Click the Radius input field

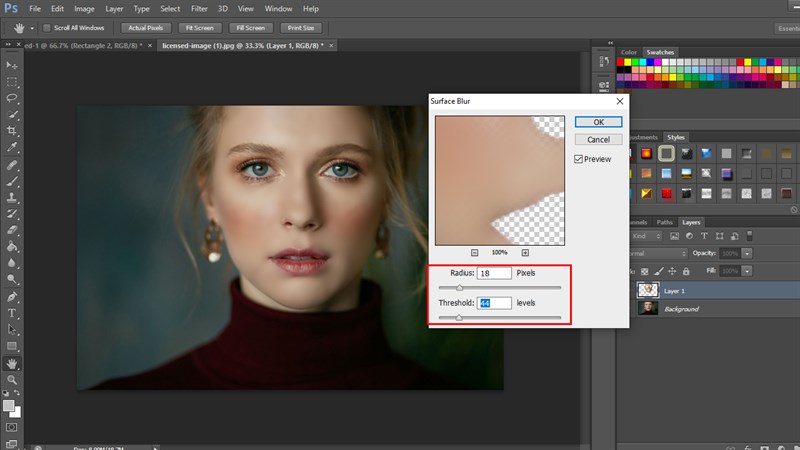(494, 273)
